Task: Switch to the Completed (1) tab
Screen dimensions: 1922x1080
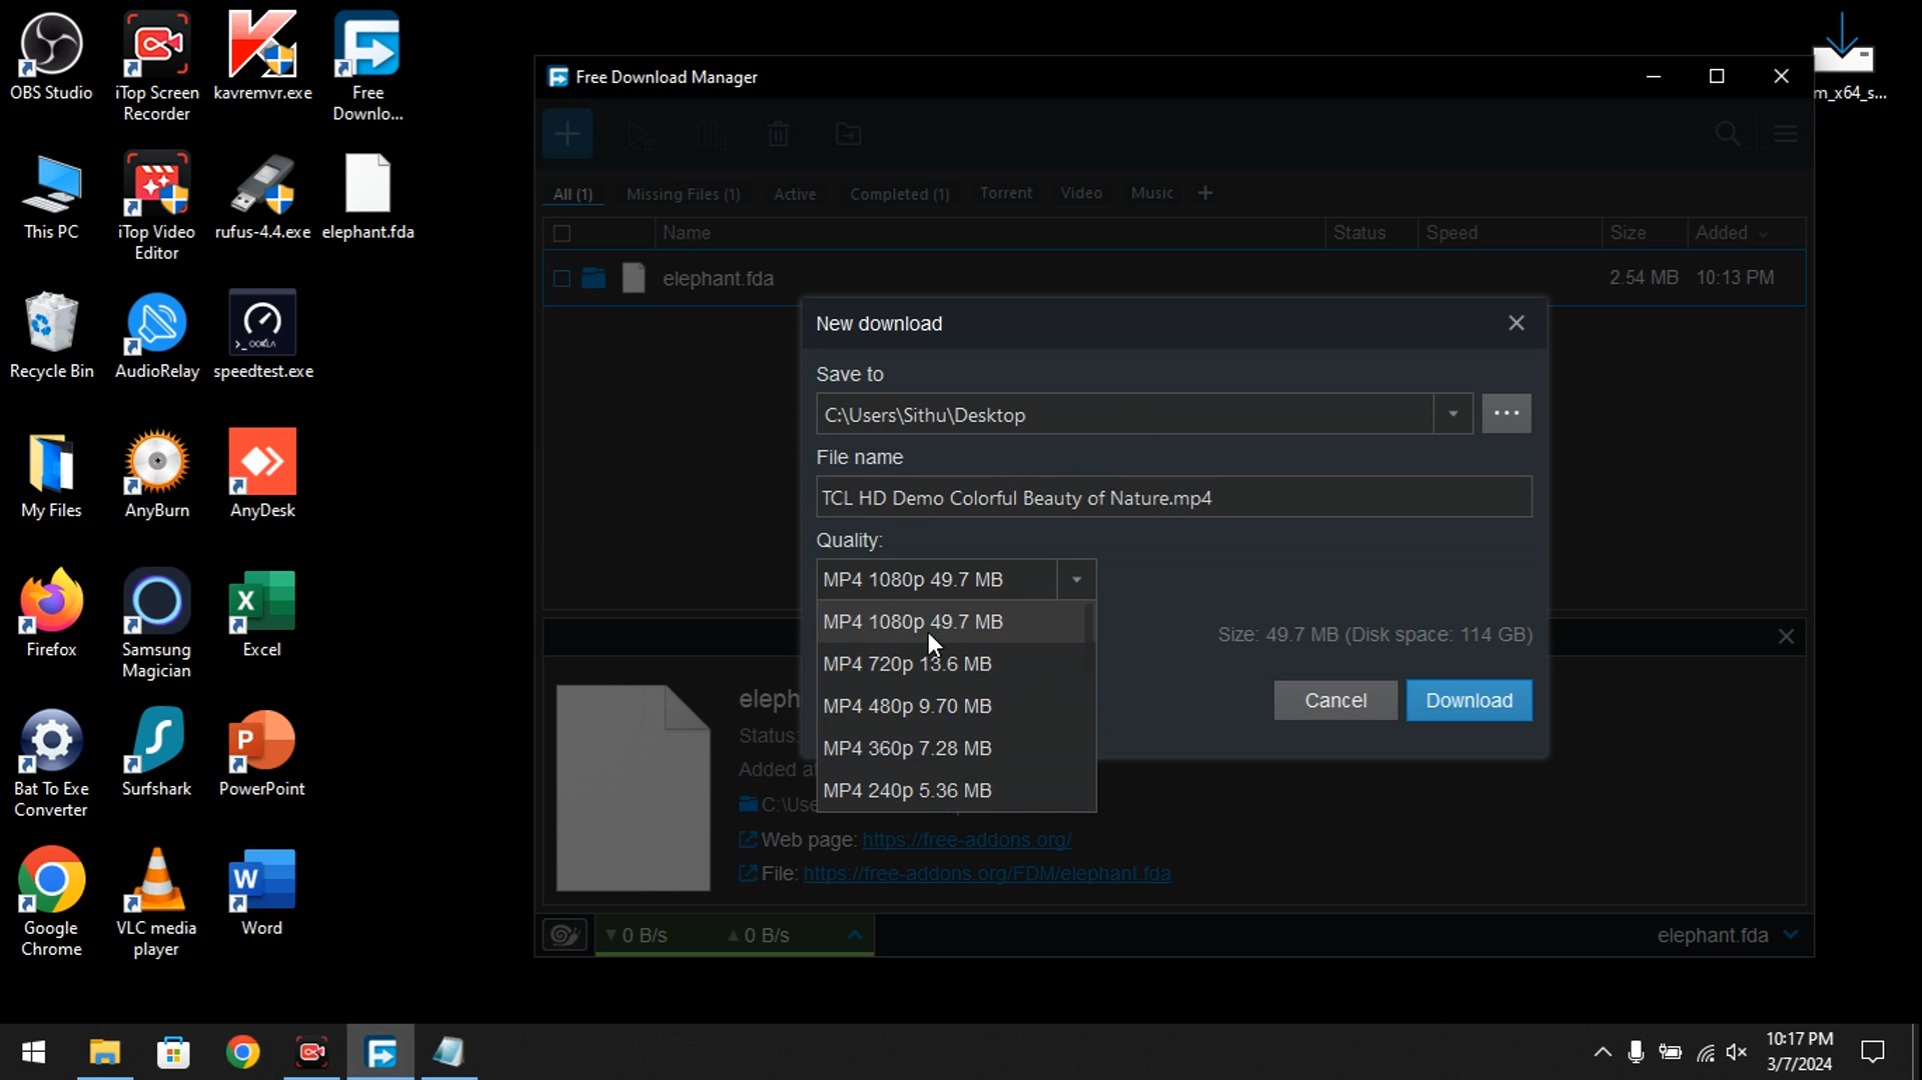Action: (x=900, y=194)
